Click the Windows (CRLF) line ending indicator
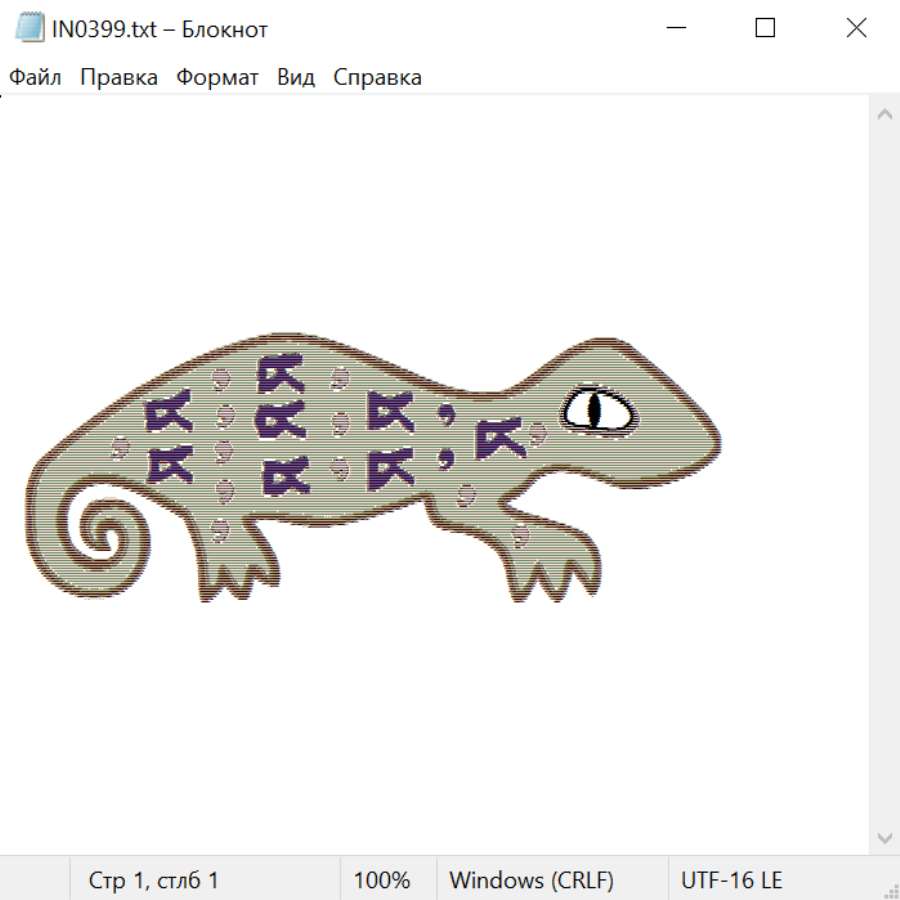This screenshot has height=900, width=900. (x=531, y=881)
